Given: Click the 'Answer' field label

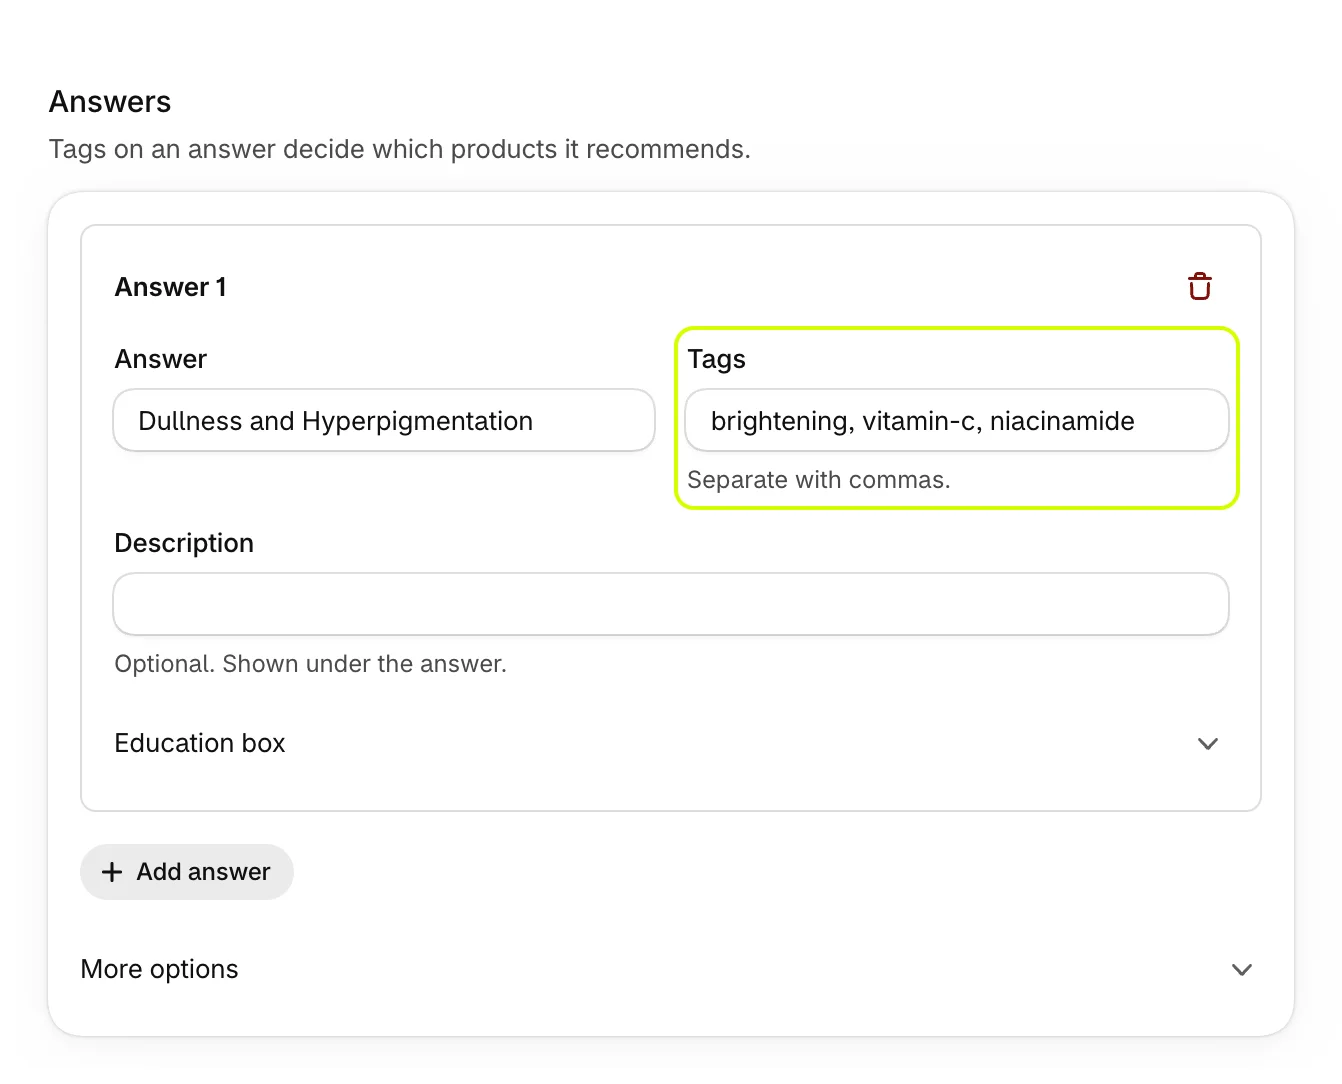Looking at the screenshot, I should [x=161, y=359].
